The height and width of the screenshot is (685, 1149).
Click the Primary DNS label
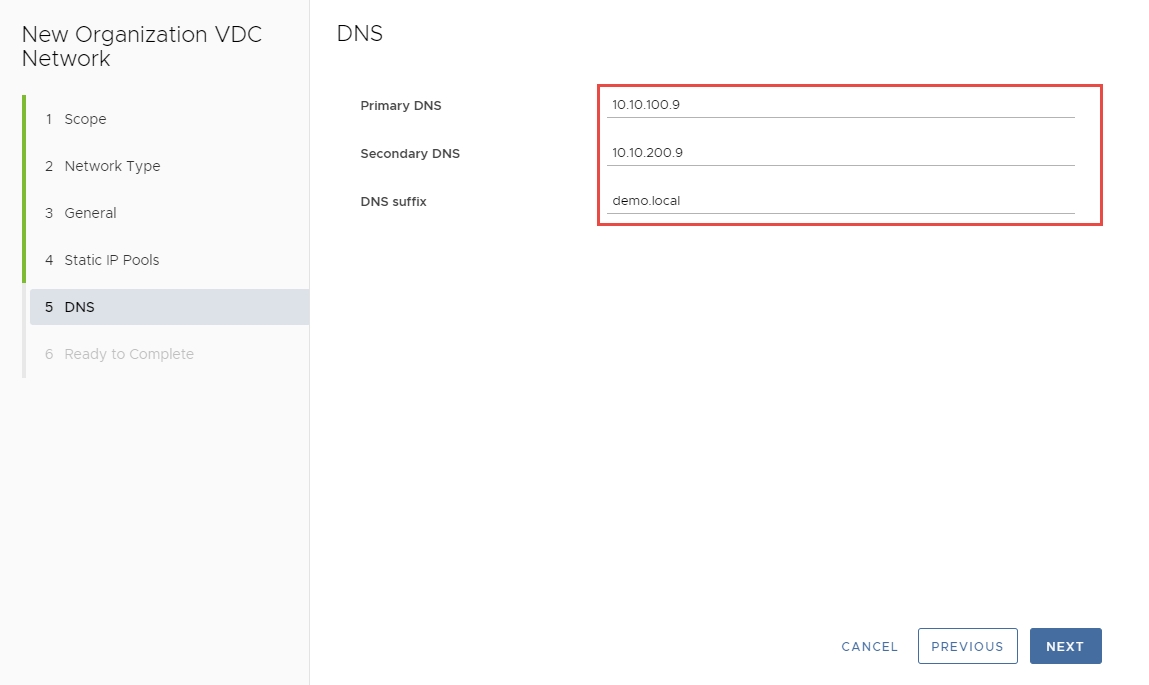pyautogui.click(x=401, y=106)
